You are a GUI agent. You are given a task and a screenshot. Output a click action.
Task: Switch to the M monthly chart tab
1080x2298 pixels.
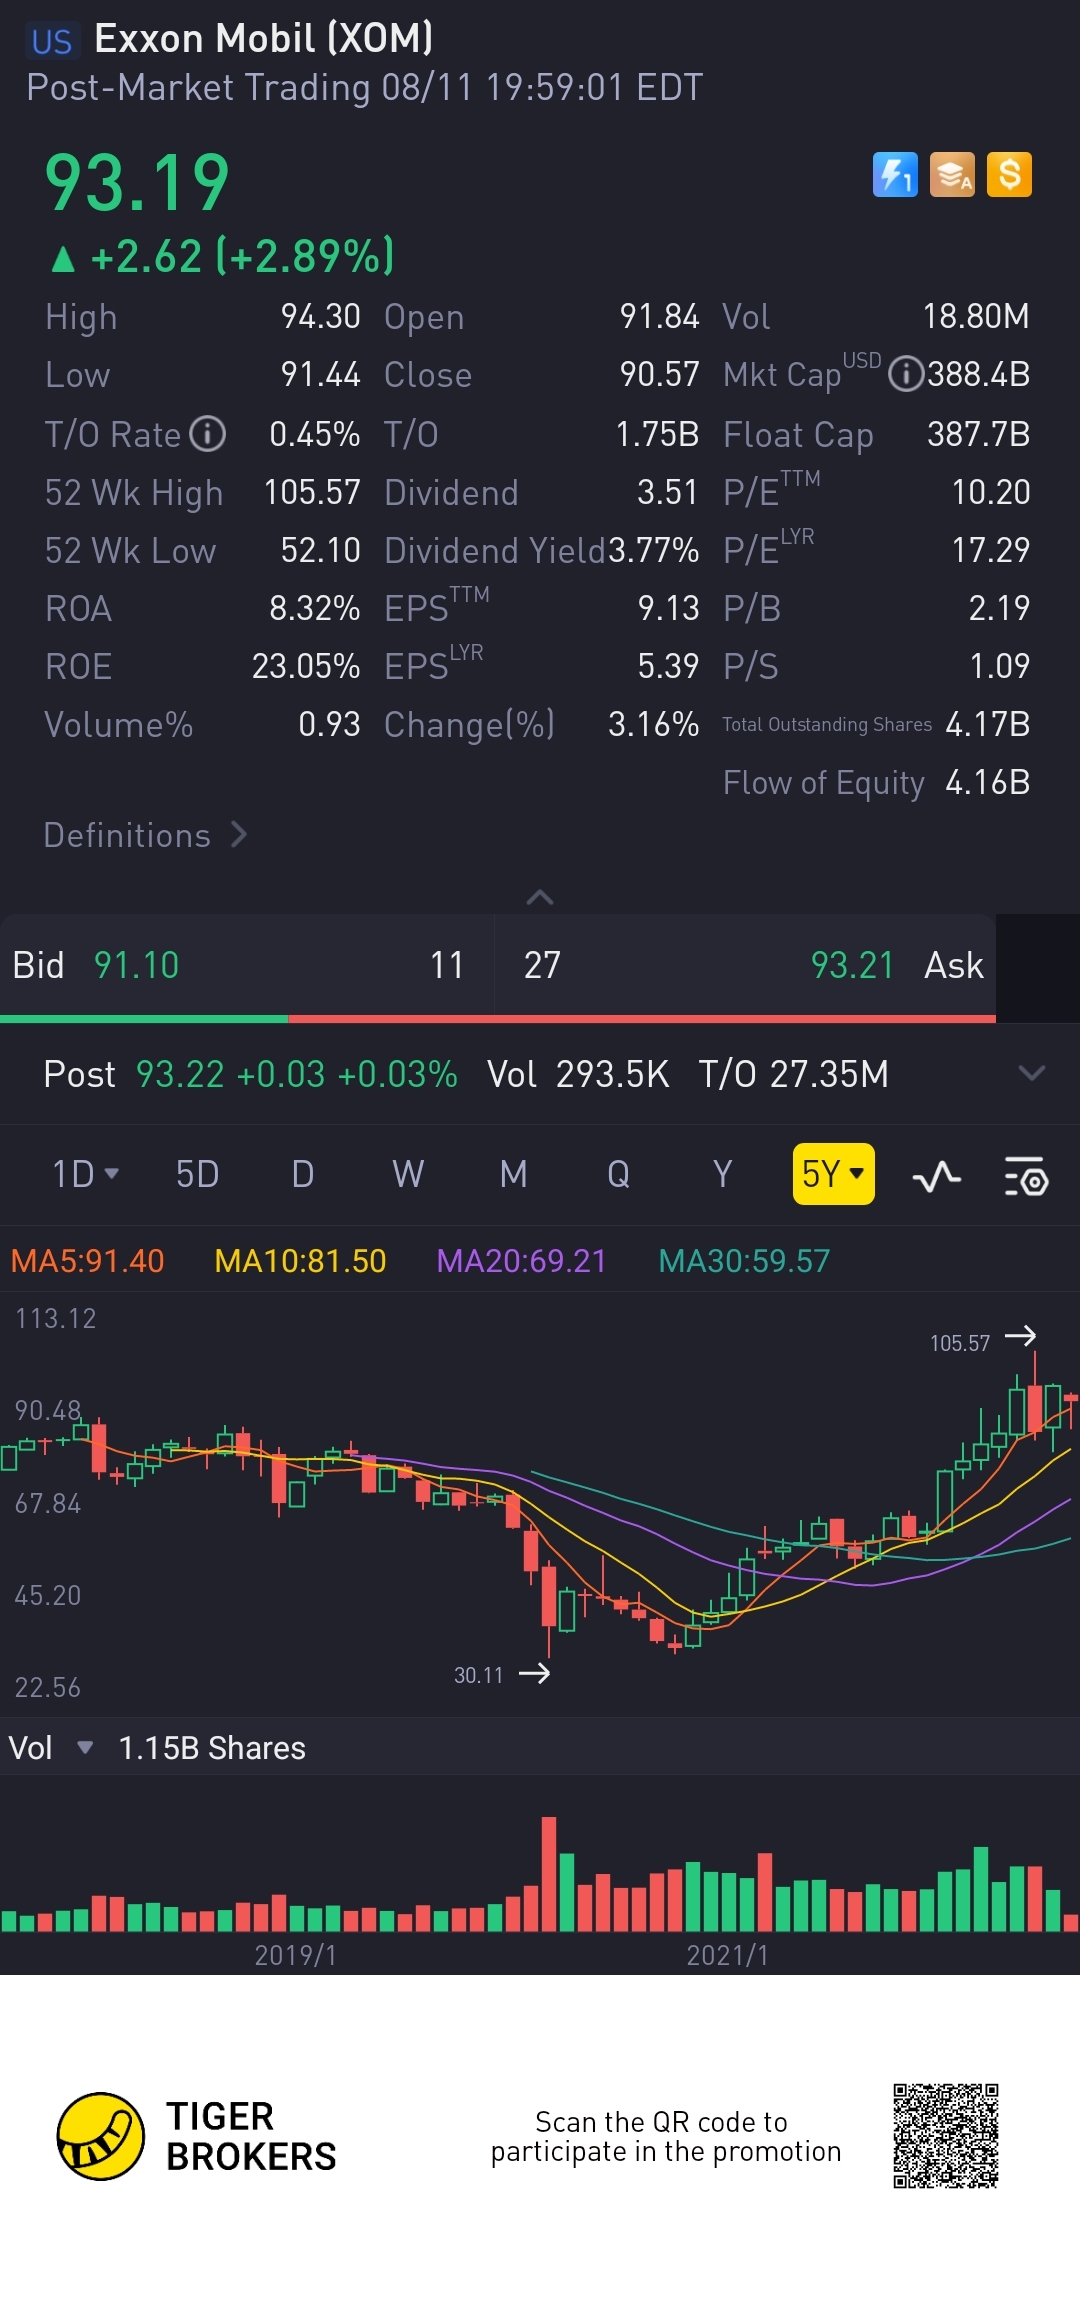click(513, 1174)
